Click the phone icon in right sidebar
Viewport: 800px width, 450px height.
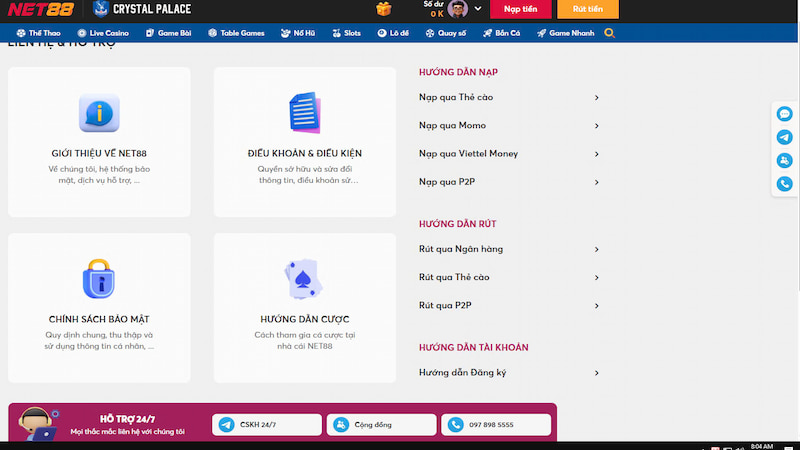point(785,184)
